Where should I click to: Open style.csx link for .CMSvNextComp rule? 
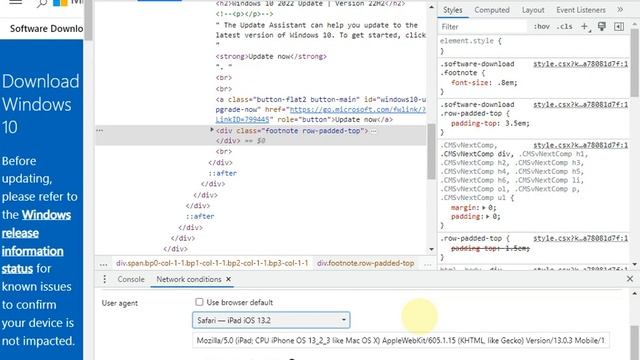point(580,145)
